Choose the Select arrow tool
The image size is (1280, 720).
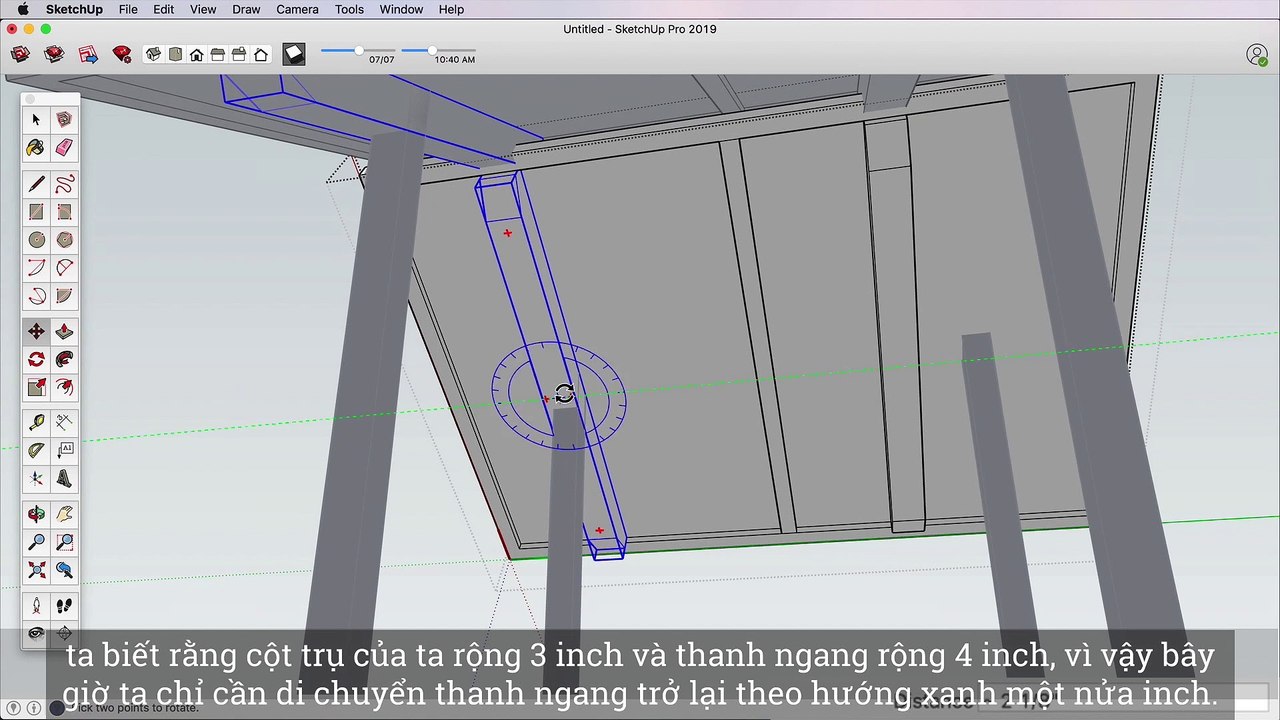click(x=36, y=120)
